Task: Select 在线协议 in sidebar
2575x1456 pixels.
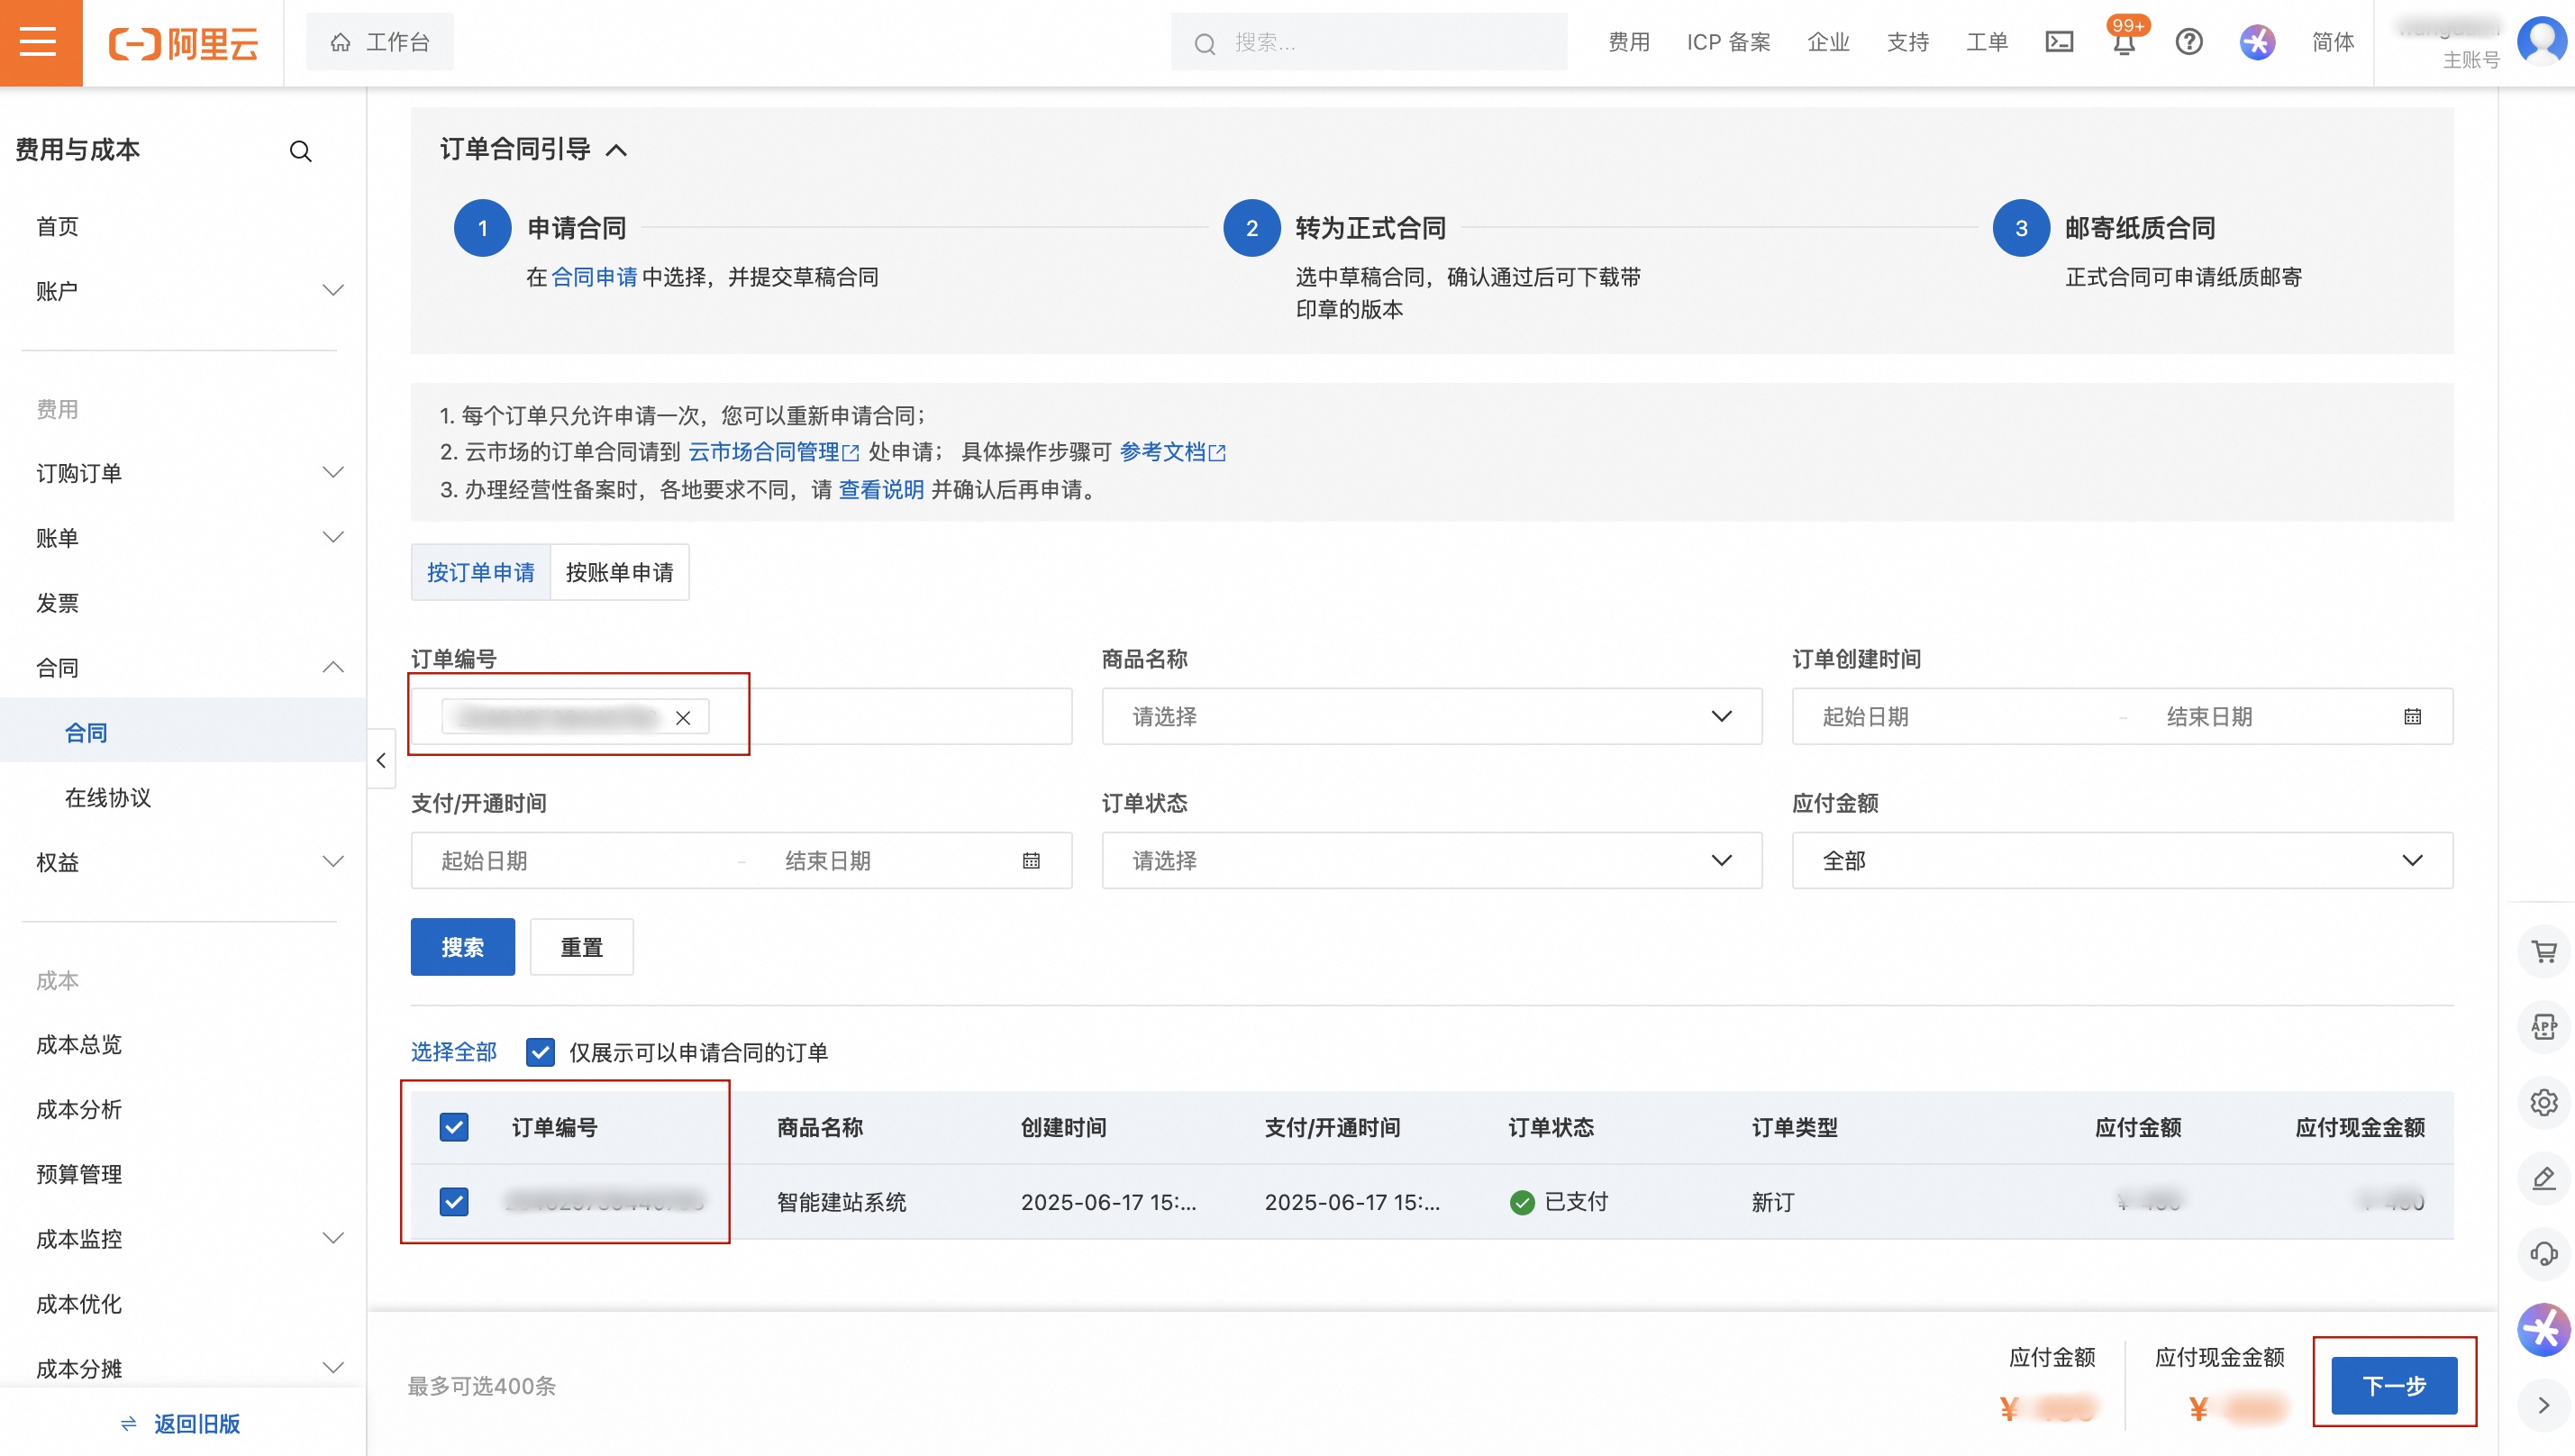Action: [x=107, y=798]
